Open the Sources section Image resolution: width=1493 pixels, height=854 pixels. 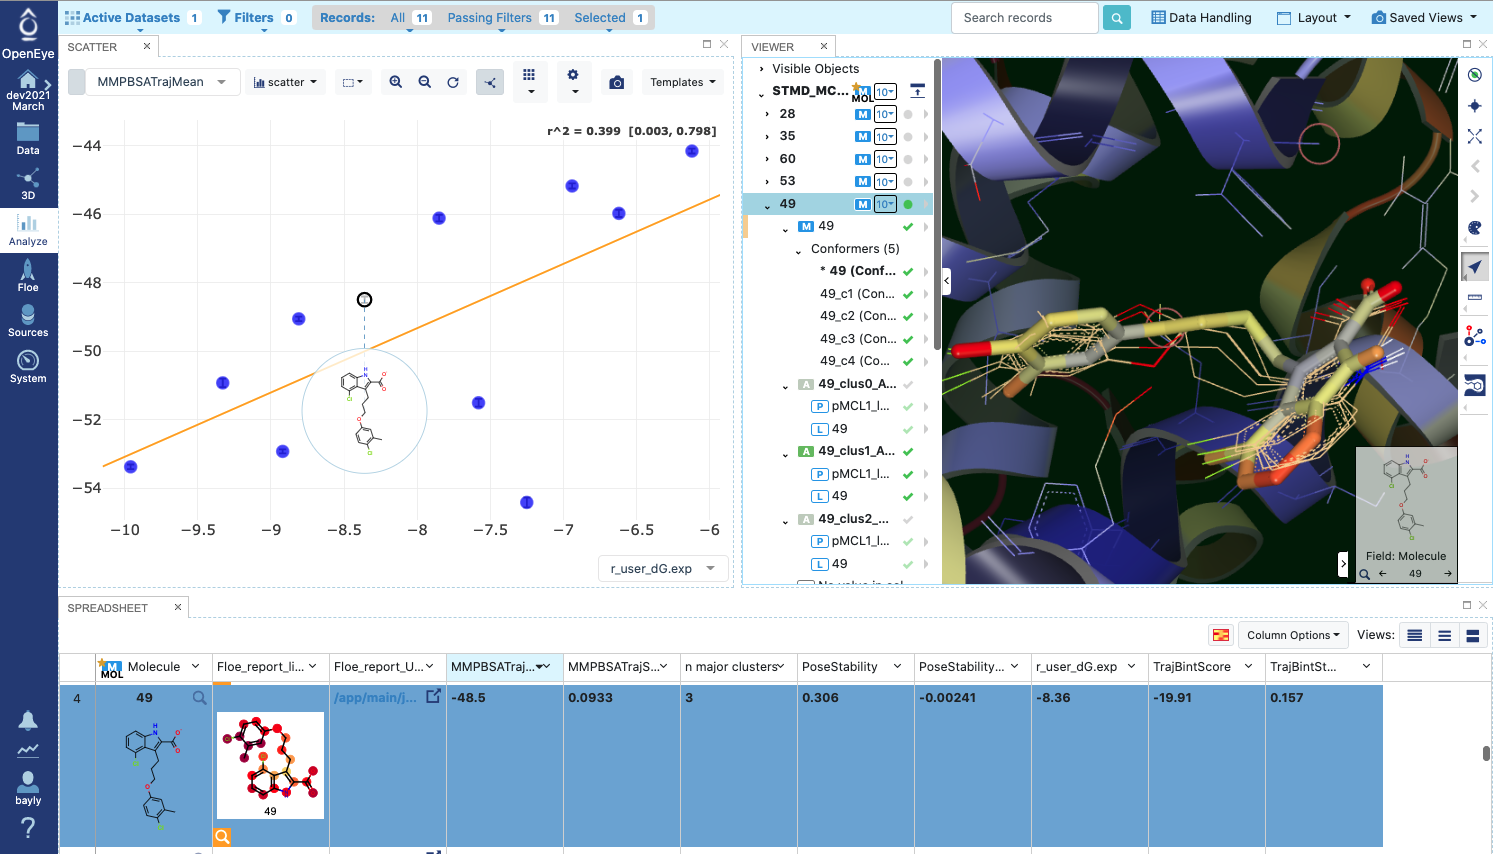click(28, 321)
